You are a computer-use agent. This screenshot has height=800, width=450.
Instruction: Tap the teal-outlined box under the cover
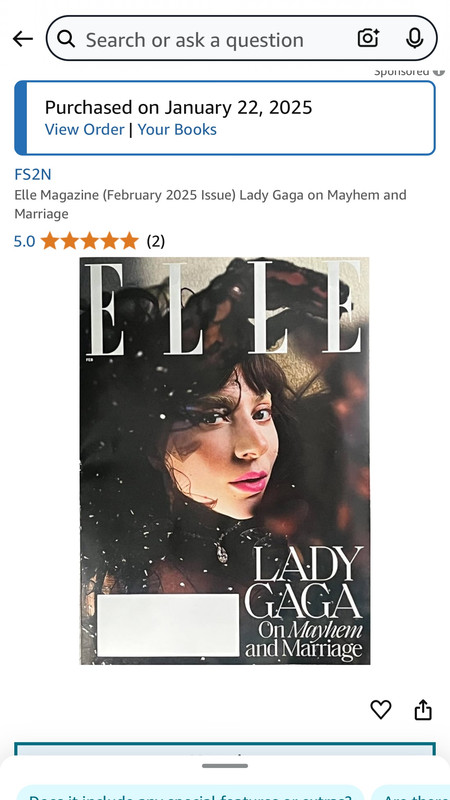(x=224, y=748)
